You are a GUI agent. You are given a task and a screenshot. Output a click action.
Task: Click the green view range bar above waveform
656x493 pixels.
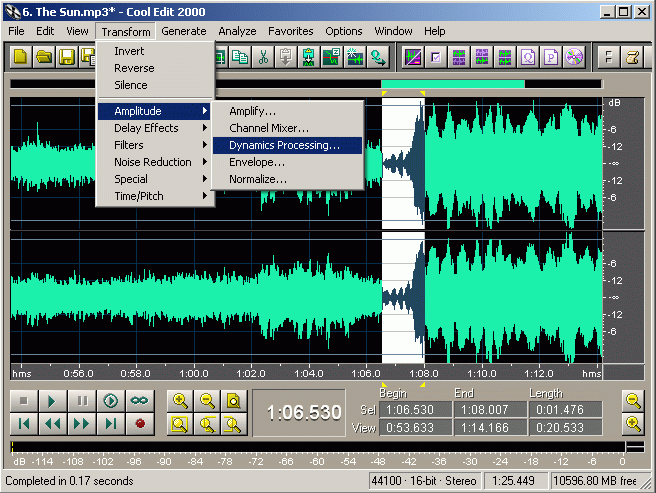[452, 84]
